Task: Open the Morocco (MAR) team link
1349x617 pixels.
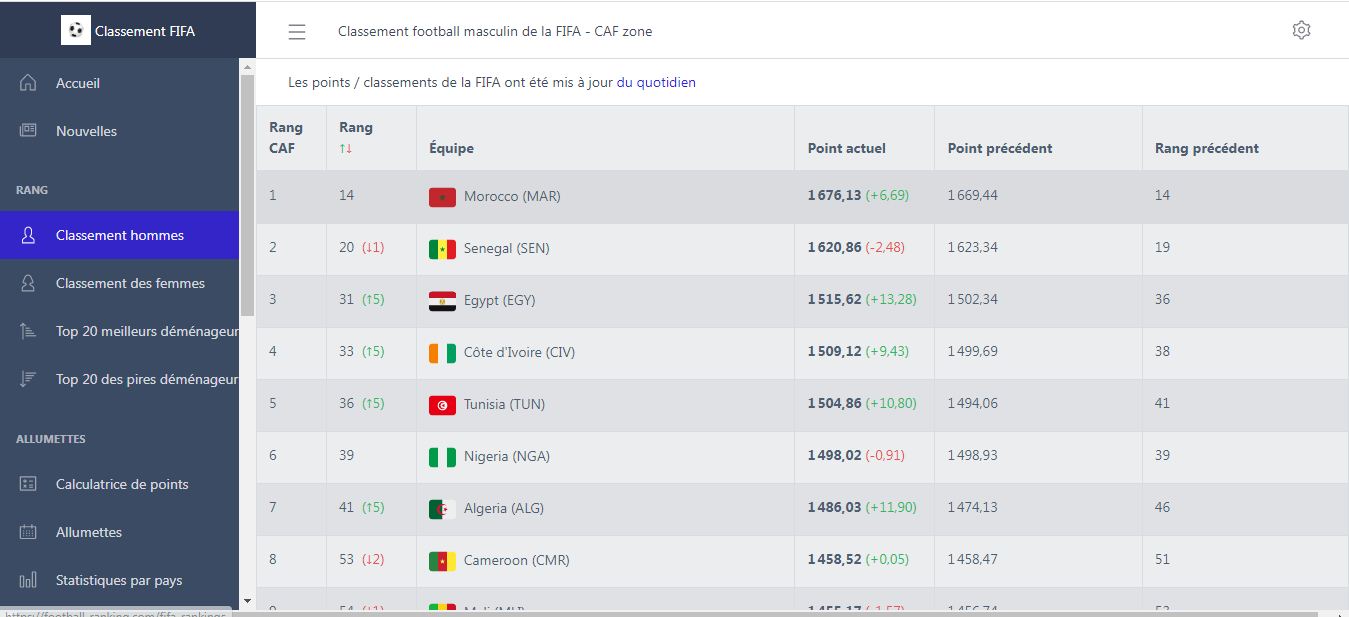Action: (x=512, y=197)
